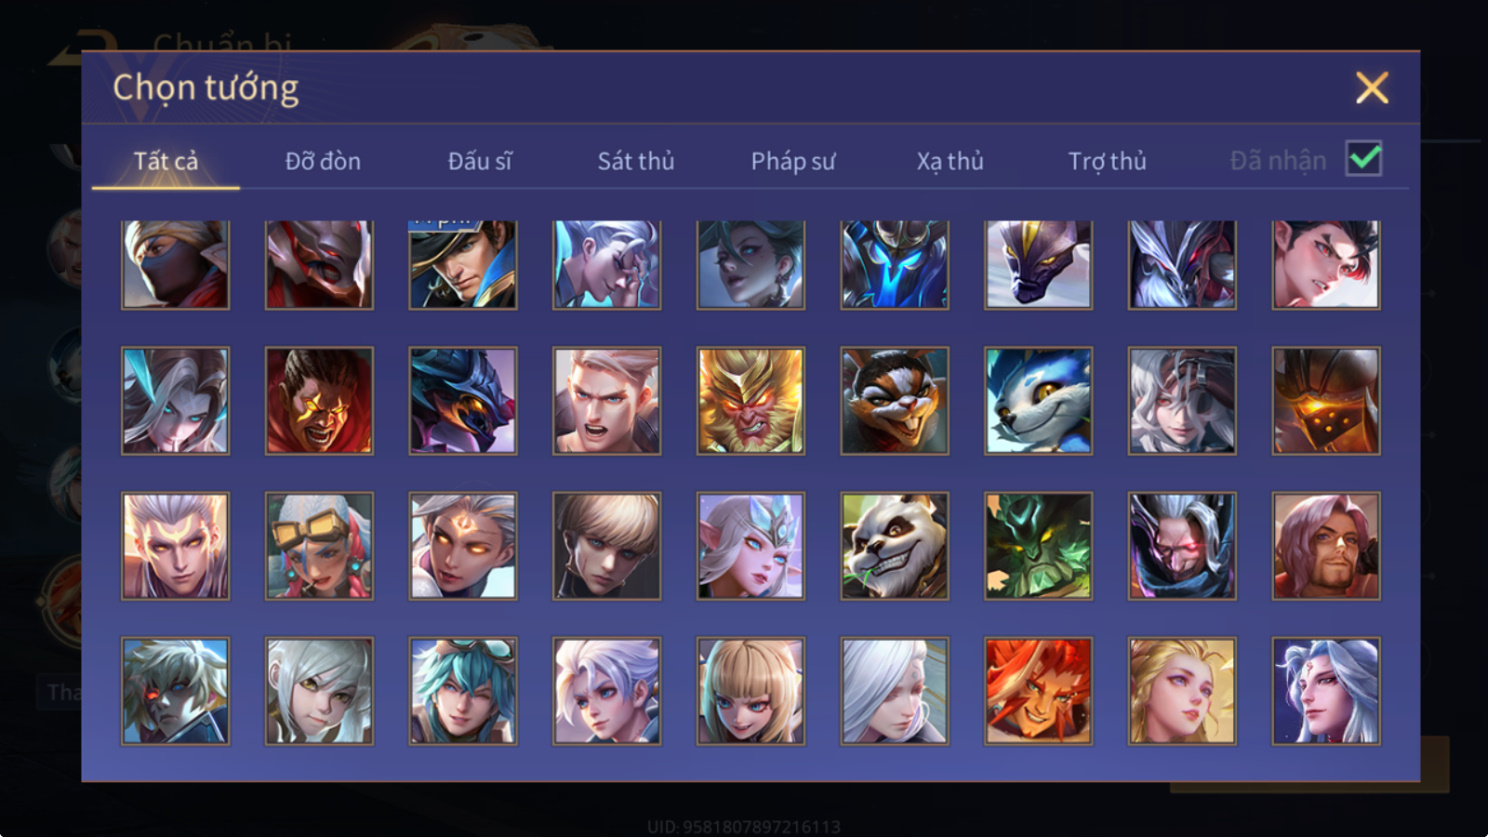Pick the raccoon hero with grin

tap(894, 401)
